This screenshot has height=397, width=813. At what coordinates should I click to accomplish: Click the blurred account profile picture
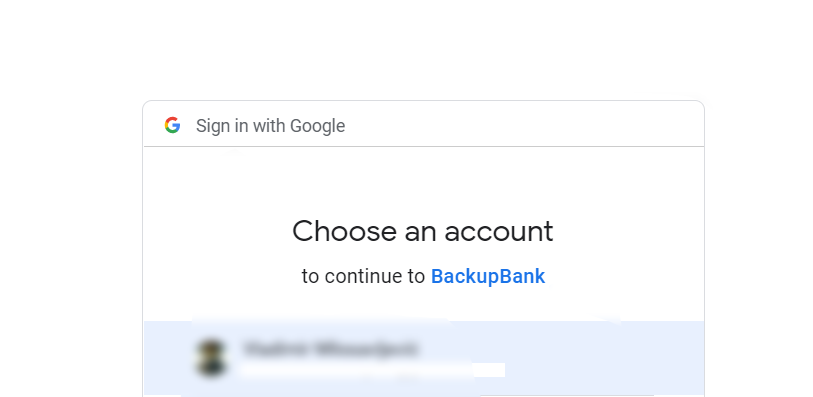click(212, 358)
